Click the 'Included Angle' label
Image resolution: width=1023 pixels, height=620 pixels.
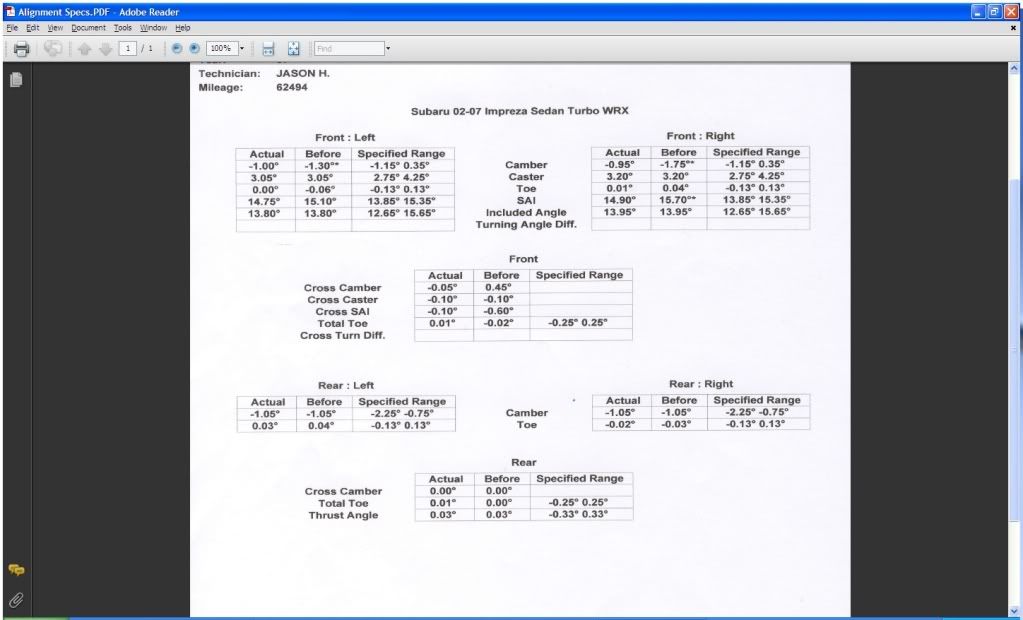tap(526, 213)
